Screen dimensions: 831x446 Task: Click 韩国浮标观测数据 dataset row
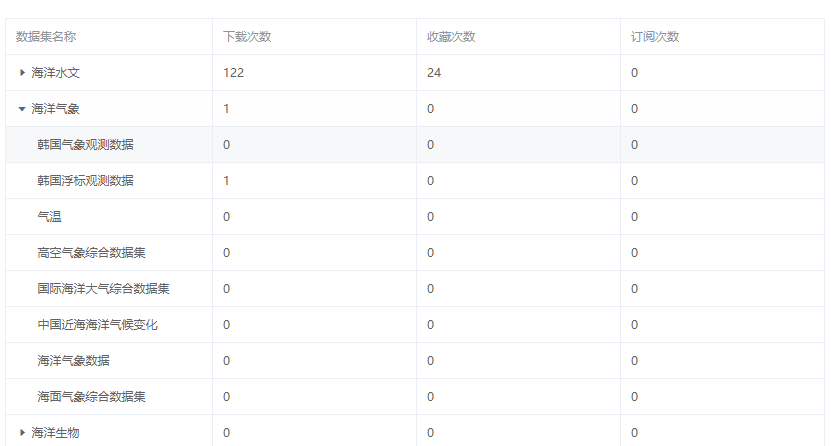pyautogui.click(x=415, y=181)
